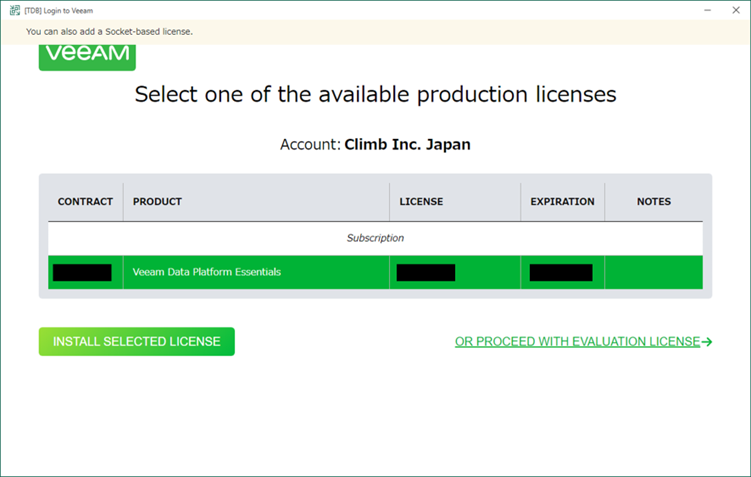Viewport: 751px width, 477px height.
Task: Click the NOTES column header
Action: (x=653, y=202)
